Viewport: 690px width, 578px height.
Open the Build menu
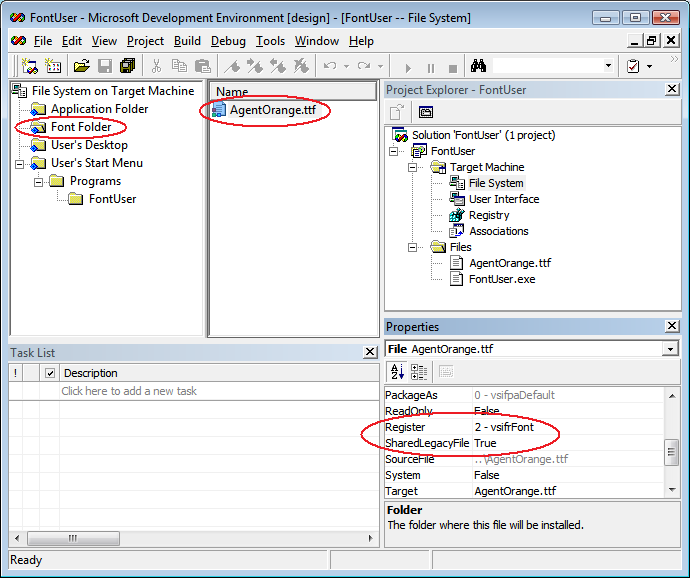coord(187,41)
